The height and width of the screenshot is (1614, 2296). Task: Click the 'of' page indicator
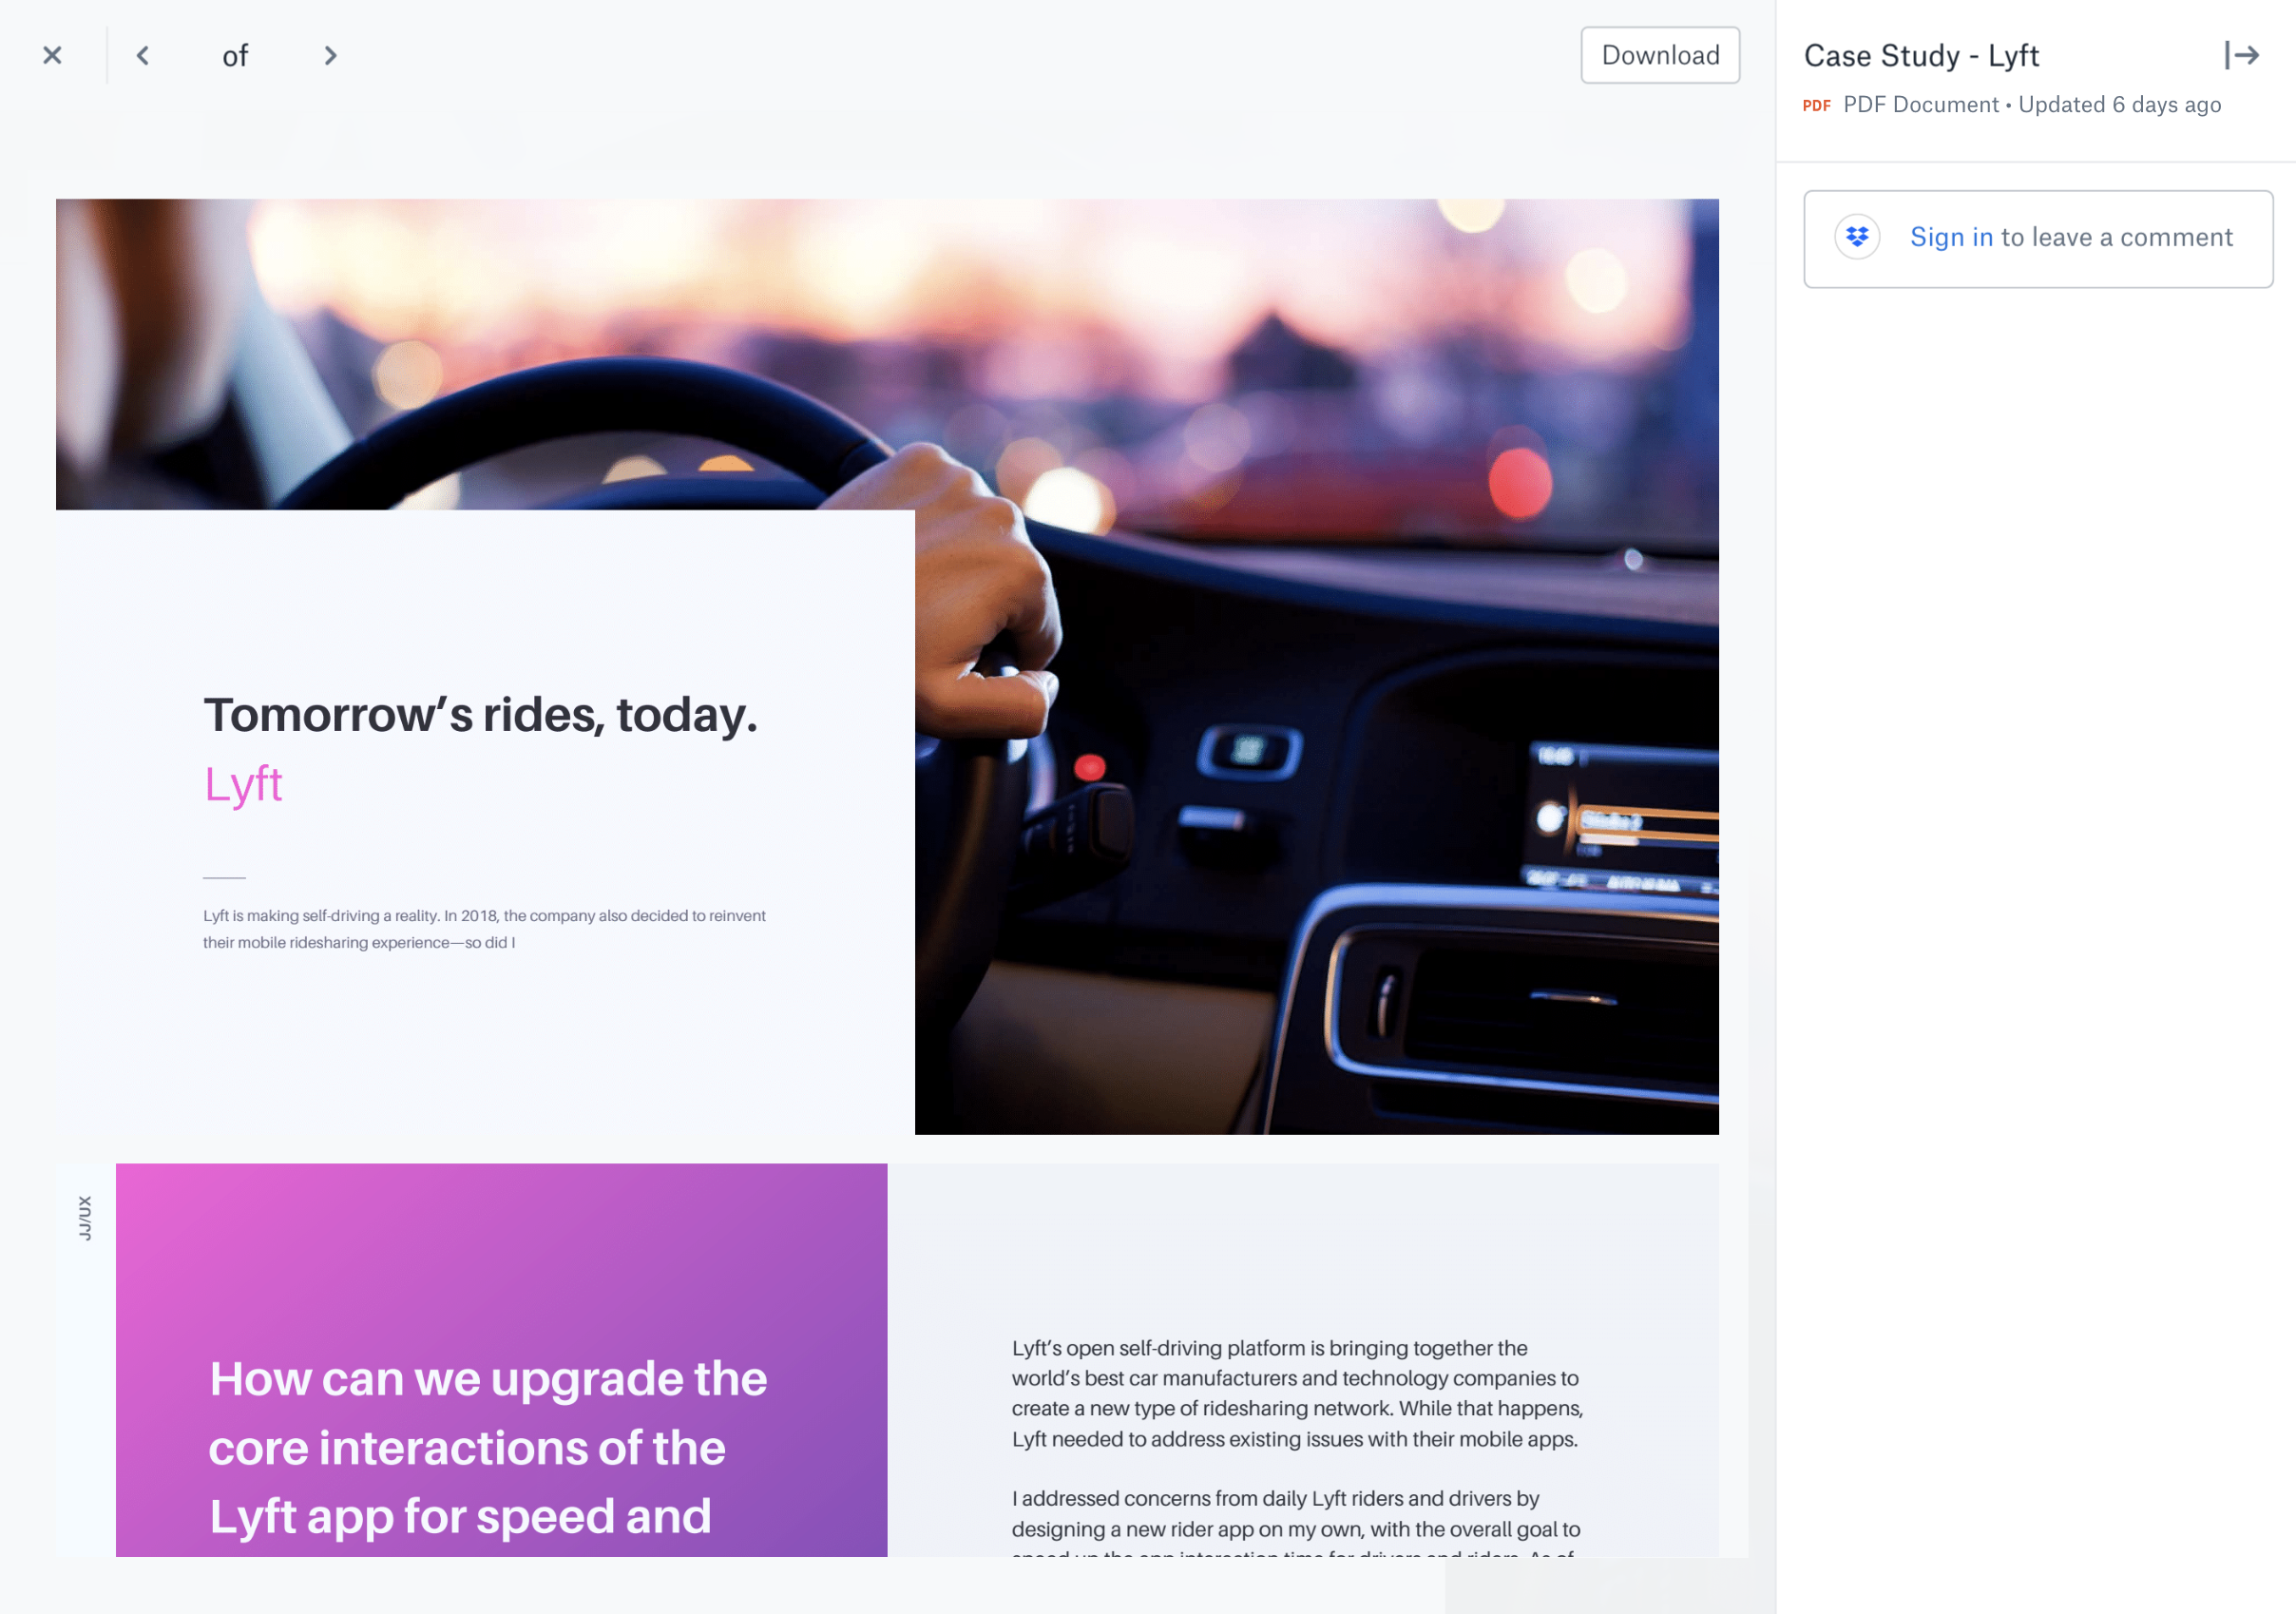[x=235, y=56]
